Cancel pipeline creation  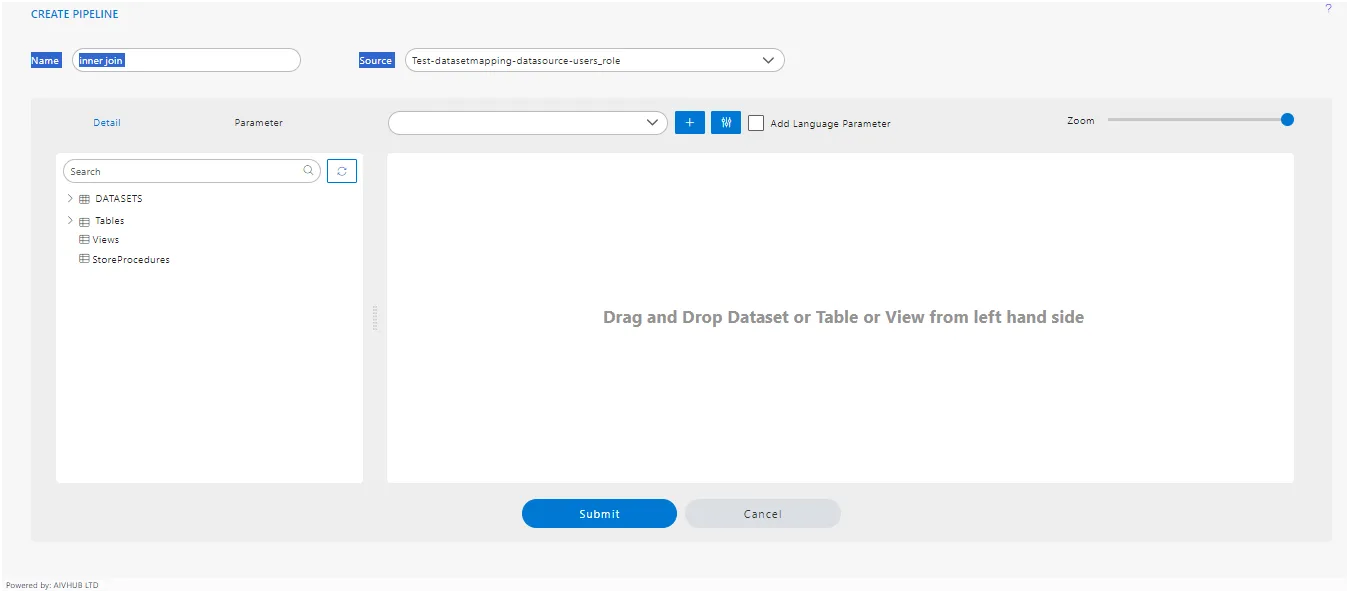(762, 513)
